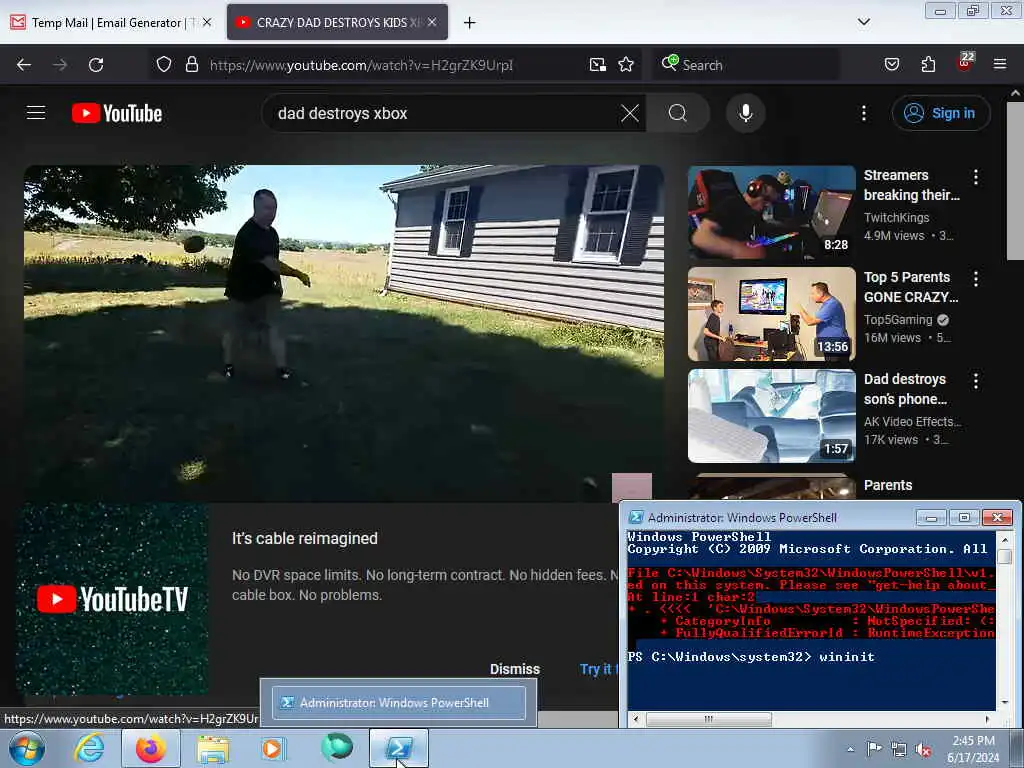
Task: Open the Firefox hamburger application menu
Action: point(1000,65)
